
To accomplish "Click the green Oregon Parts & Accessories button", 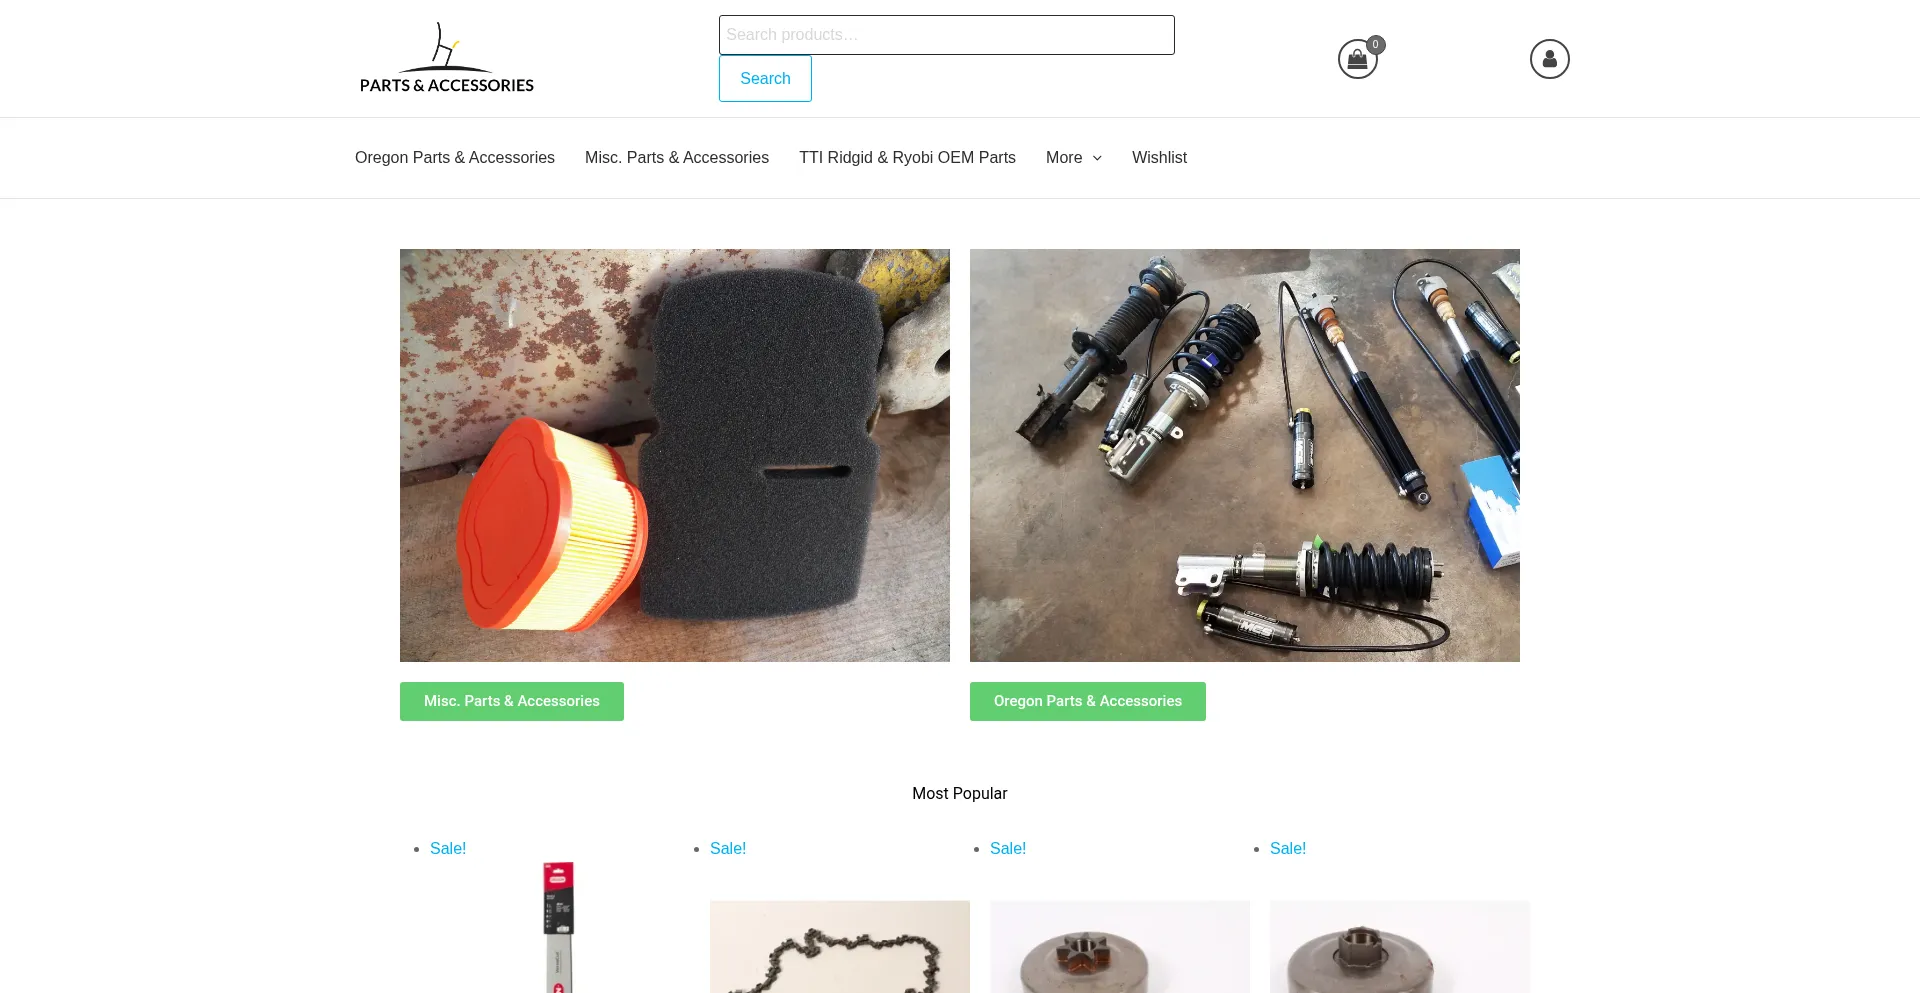I will click(x=1088, y=701).
